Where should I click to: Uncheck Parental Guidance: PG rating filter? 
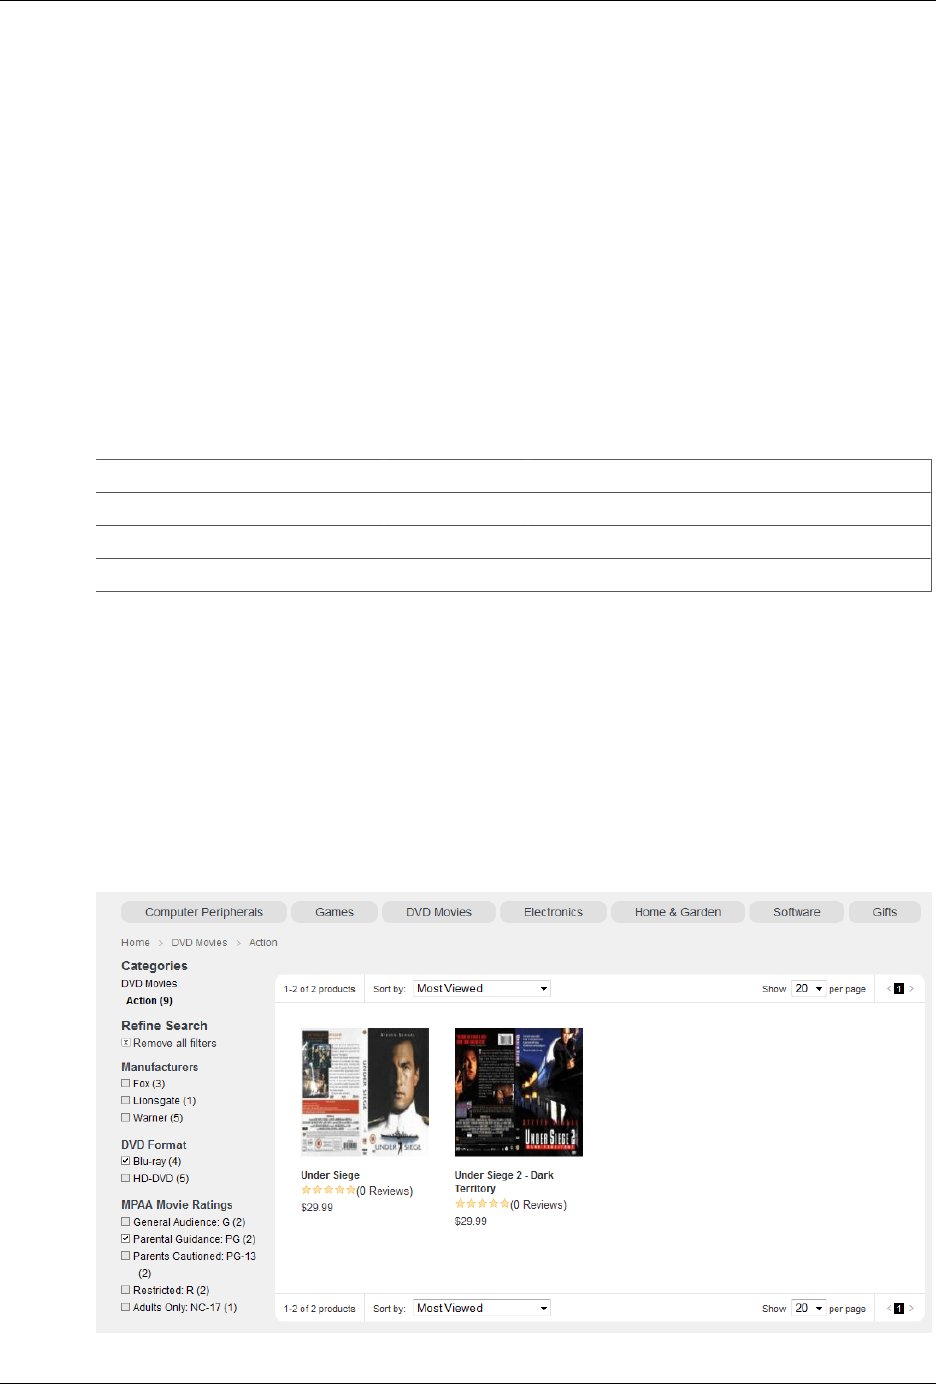(126, 1239)
